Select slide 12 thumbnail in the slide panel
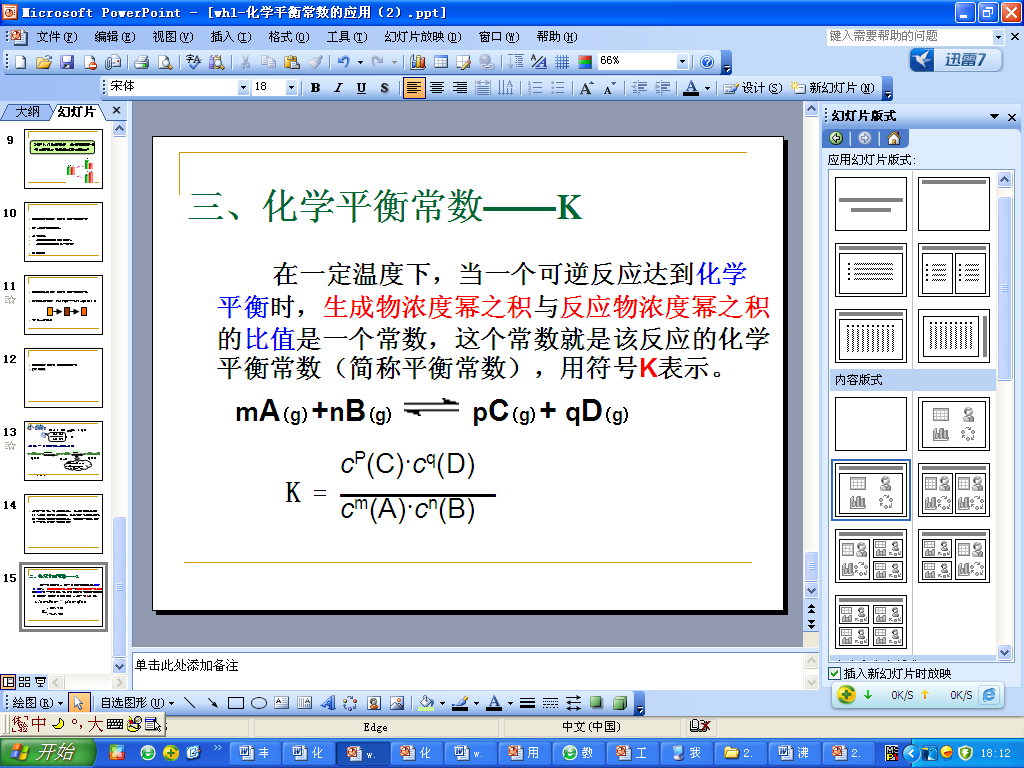The height and width of the screenshot is (768, 1024). (63, 378)
